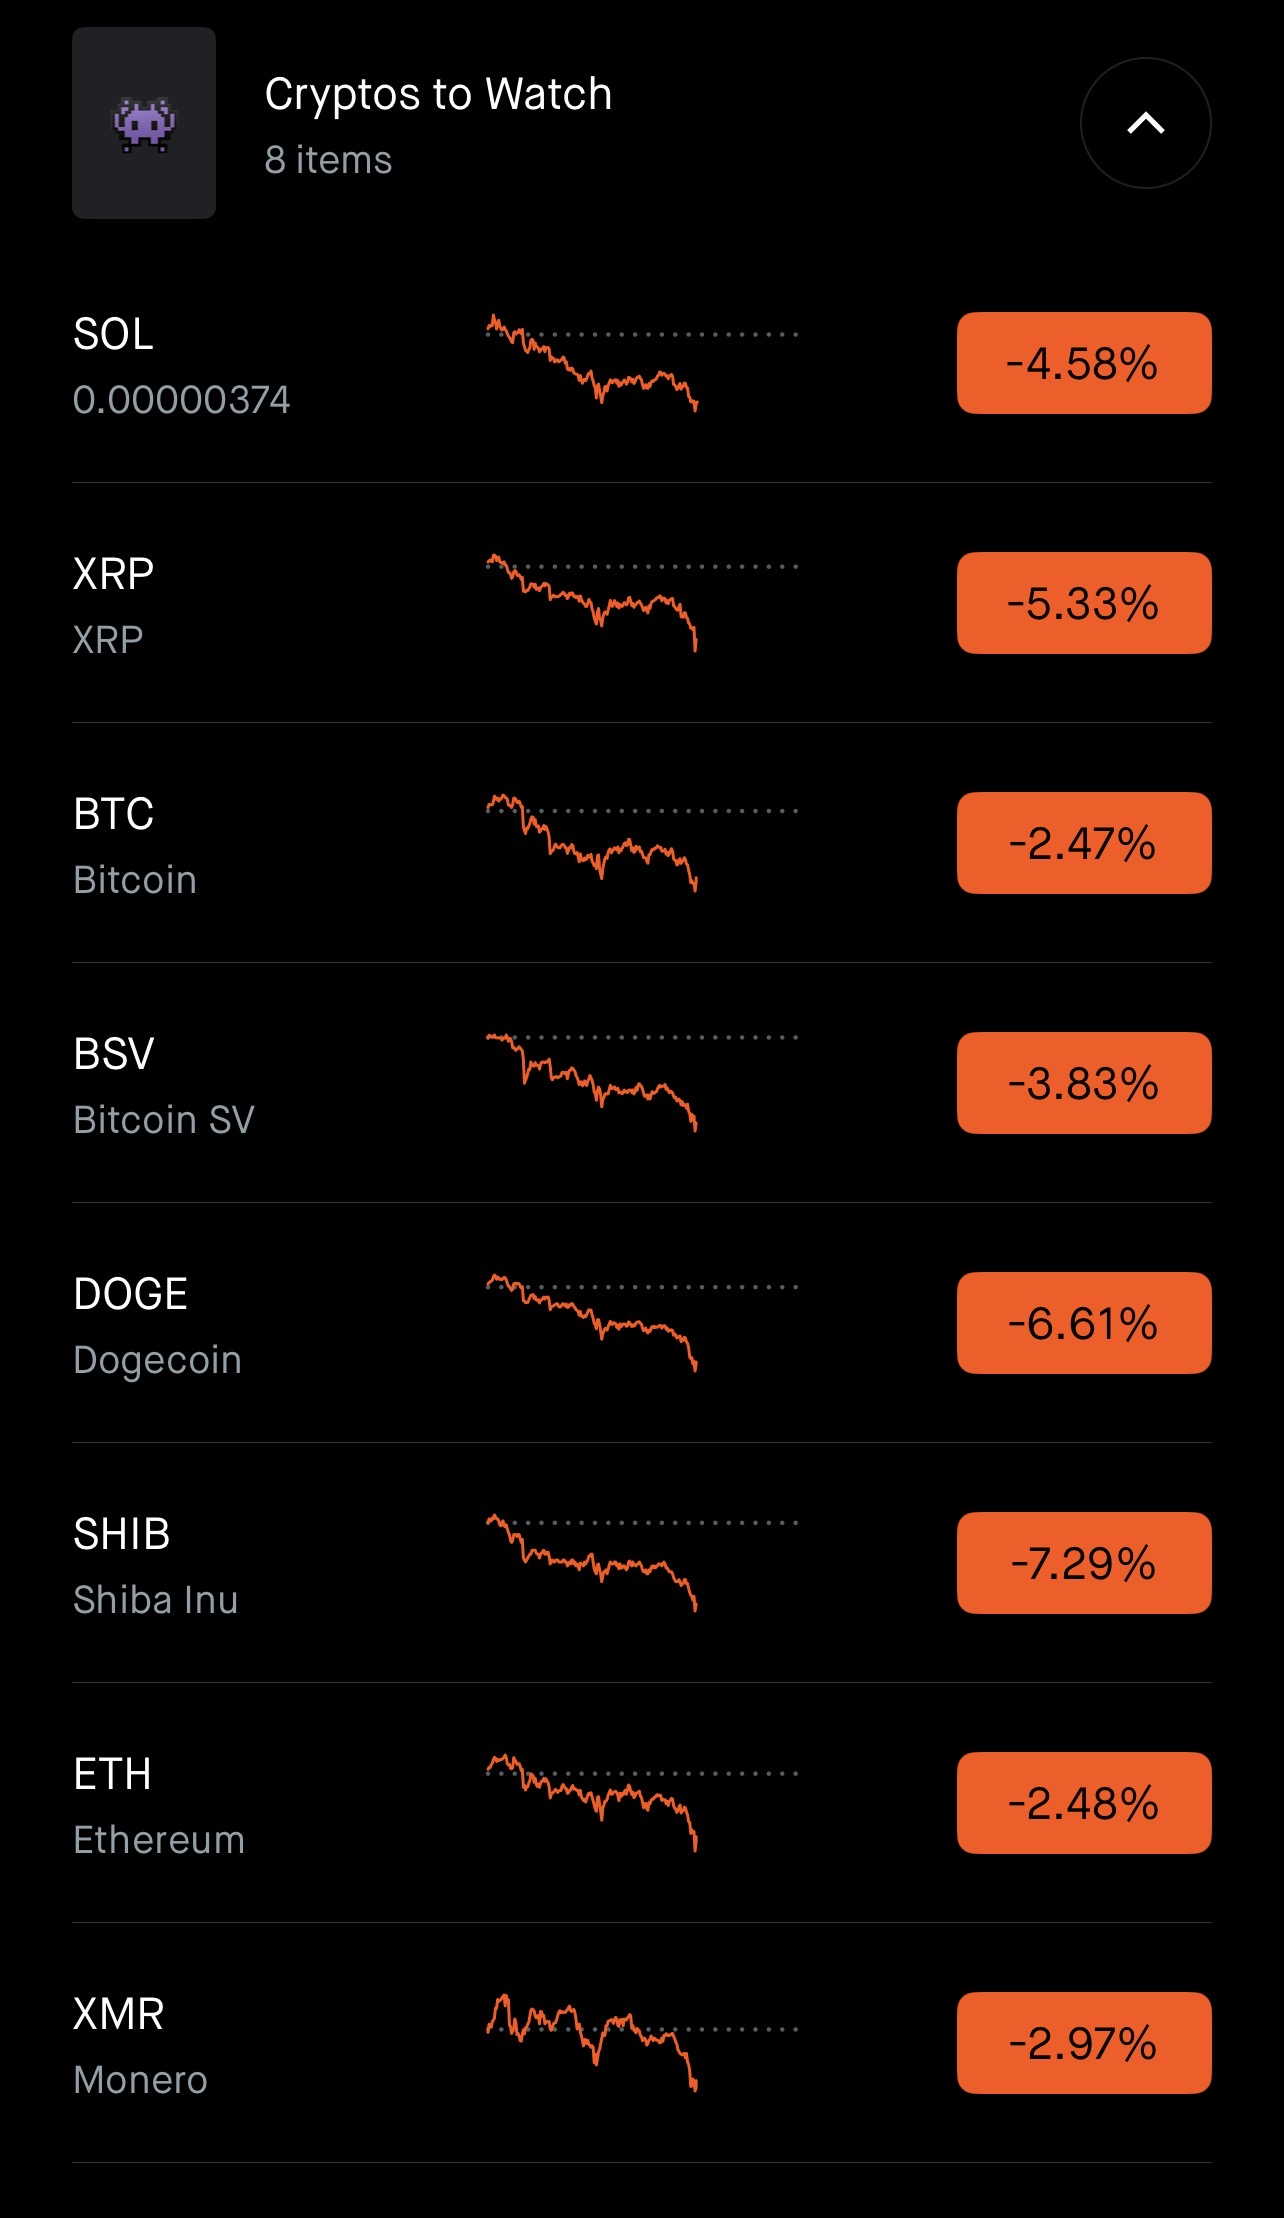This screenshot has height=2218, width=1284.
Task: Open the Bitcoin mini price chart
Action: tap(641, 843)
